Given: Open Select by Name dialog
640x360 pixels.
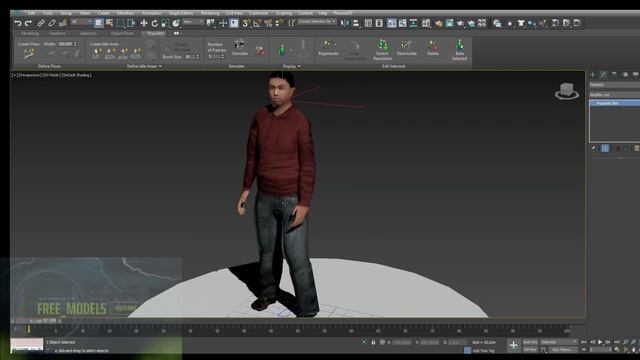Looking at the screenshot, I should (110, 23).
